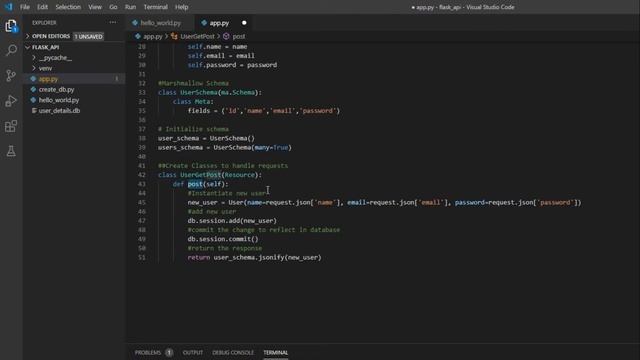The width and height of the screenshot is (640, 360).
Task: Open the Help menu
Action: pos(182,7)
